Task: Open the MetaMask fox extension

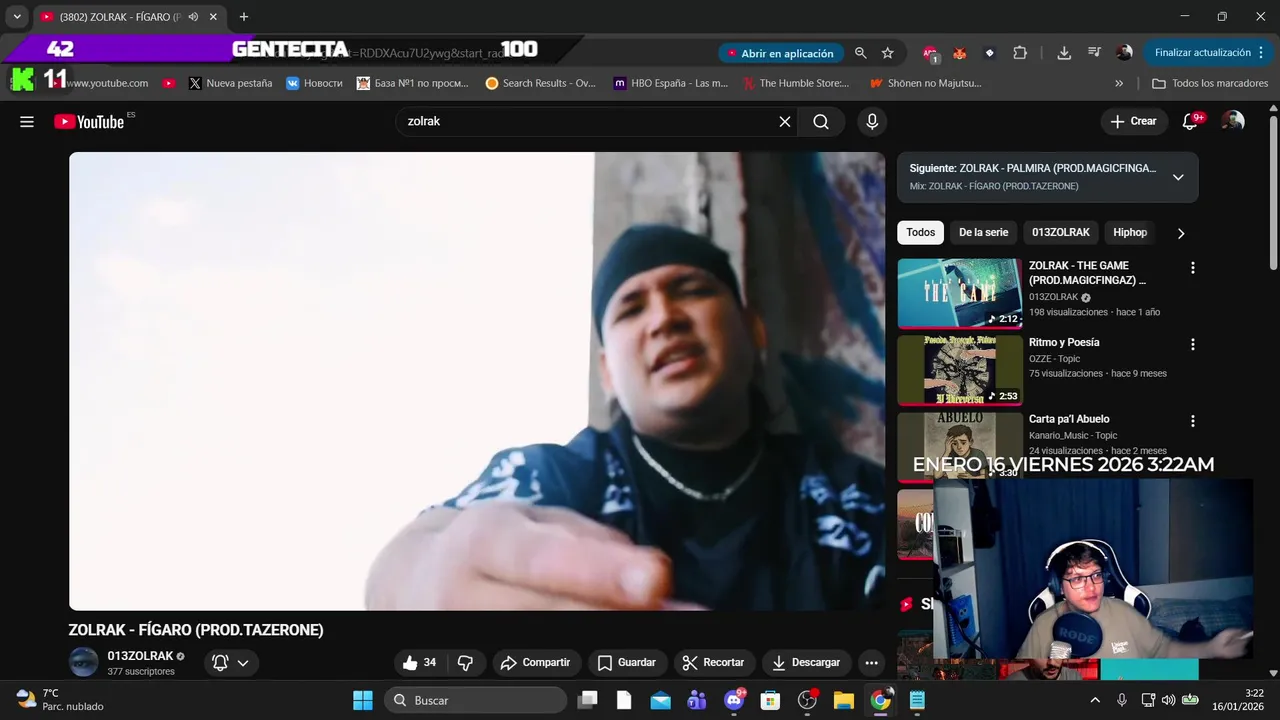Action: [x=960, y=53]
